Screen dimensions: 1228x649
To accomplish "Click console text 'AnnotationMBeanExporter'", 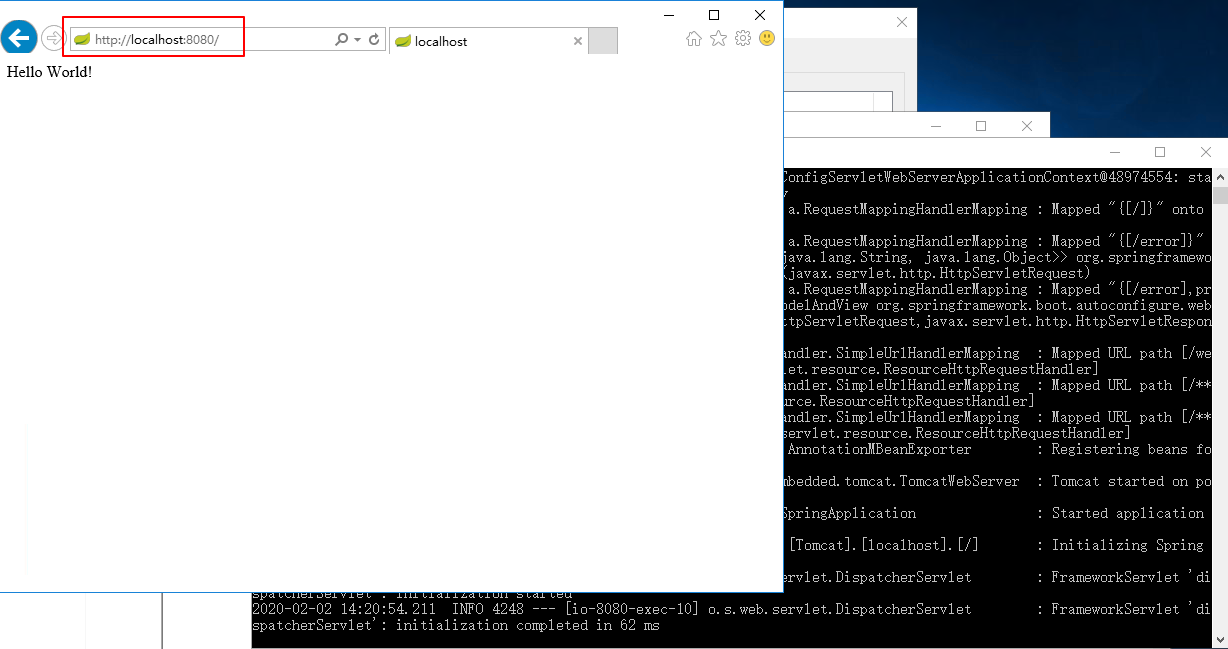I will point(879,449).
